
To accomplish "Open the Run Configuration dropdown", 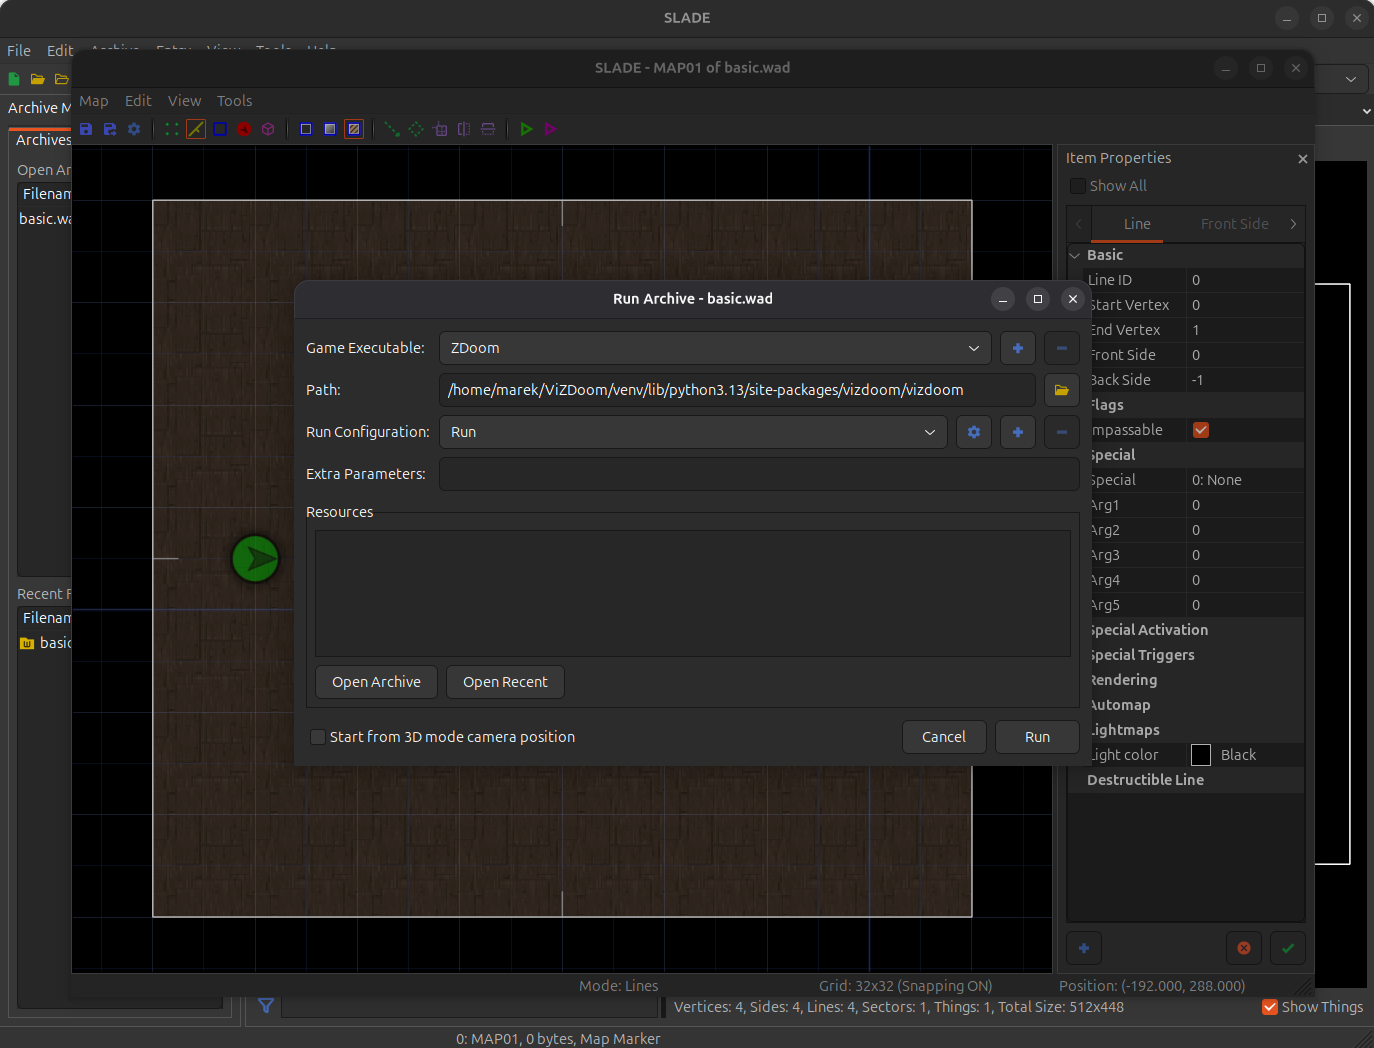I will pyautogui.click(x=693, y=432).
